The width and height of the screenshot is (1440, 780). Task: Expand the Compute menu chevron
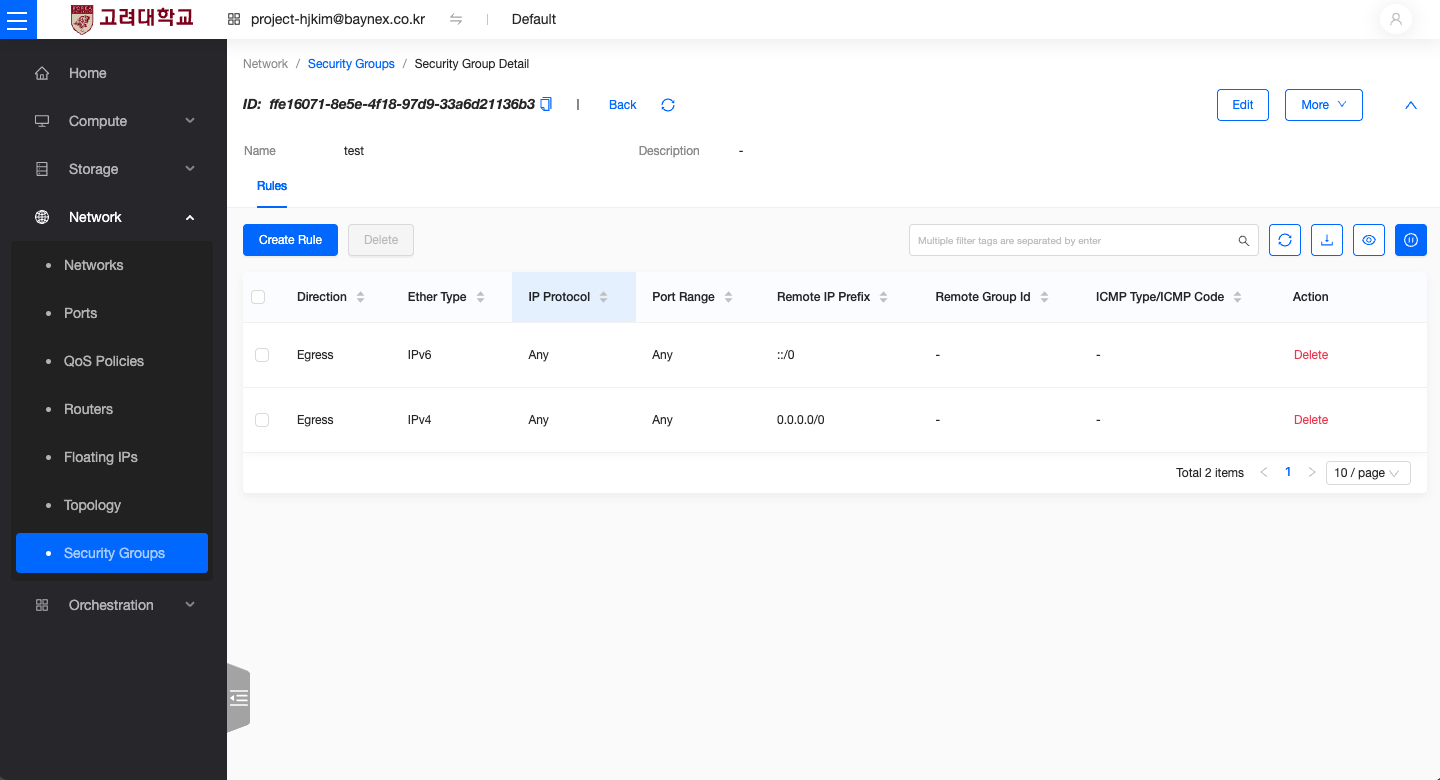click(190, 121)
